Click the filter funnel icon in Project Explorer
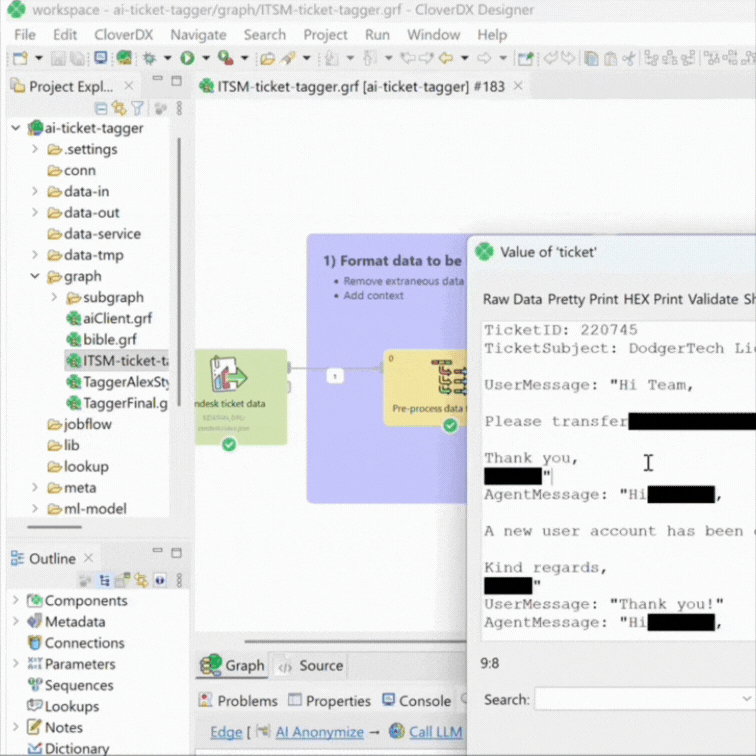The image size is (756, 756). pyautogui.click(x=138, y=108)
